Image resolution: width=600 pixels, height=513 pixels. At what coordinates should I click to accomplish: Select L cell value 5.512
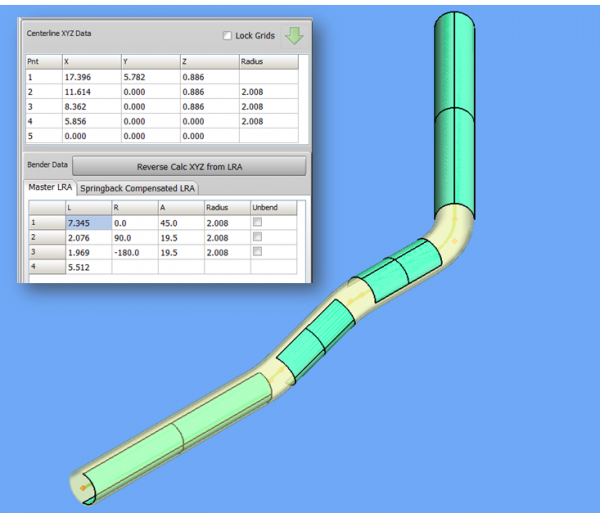pos(89,267)
